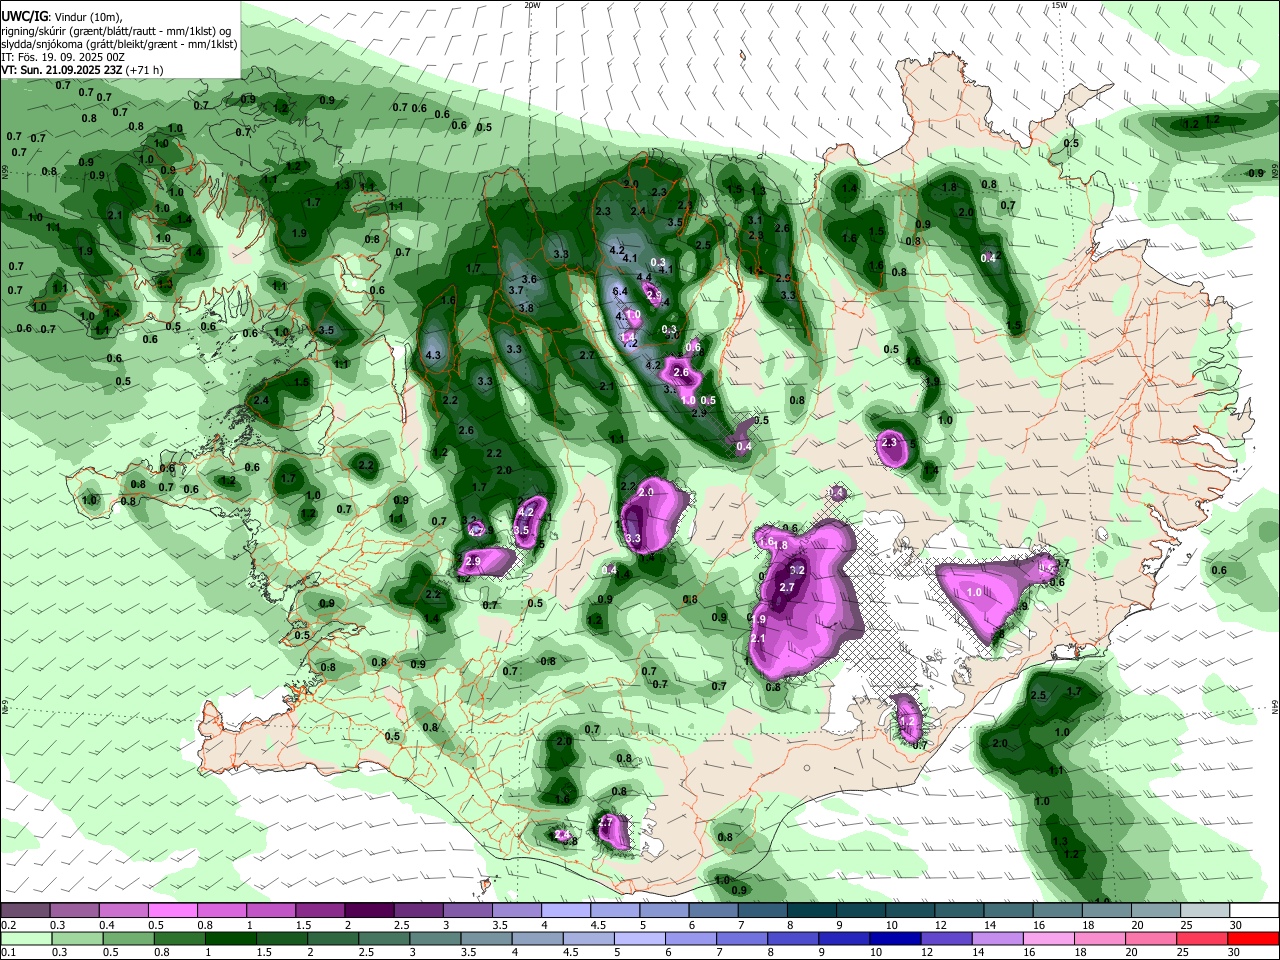This screenshot has width=1280, height=960.
Task: Pick the 4 swatch in the rain legend row
Action: coord(536,938)
